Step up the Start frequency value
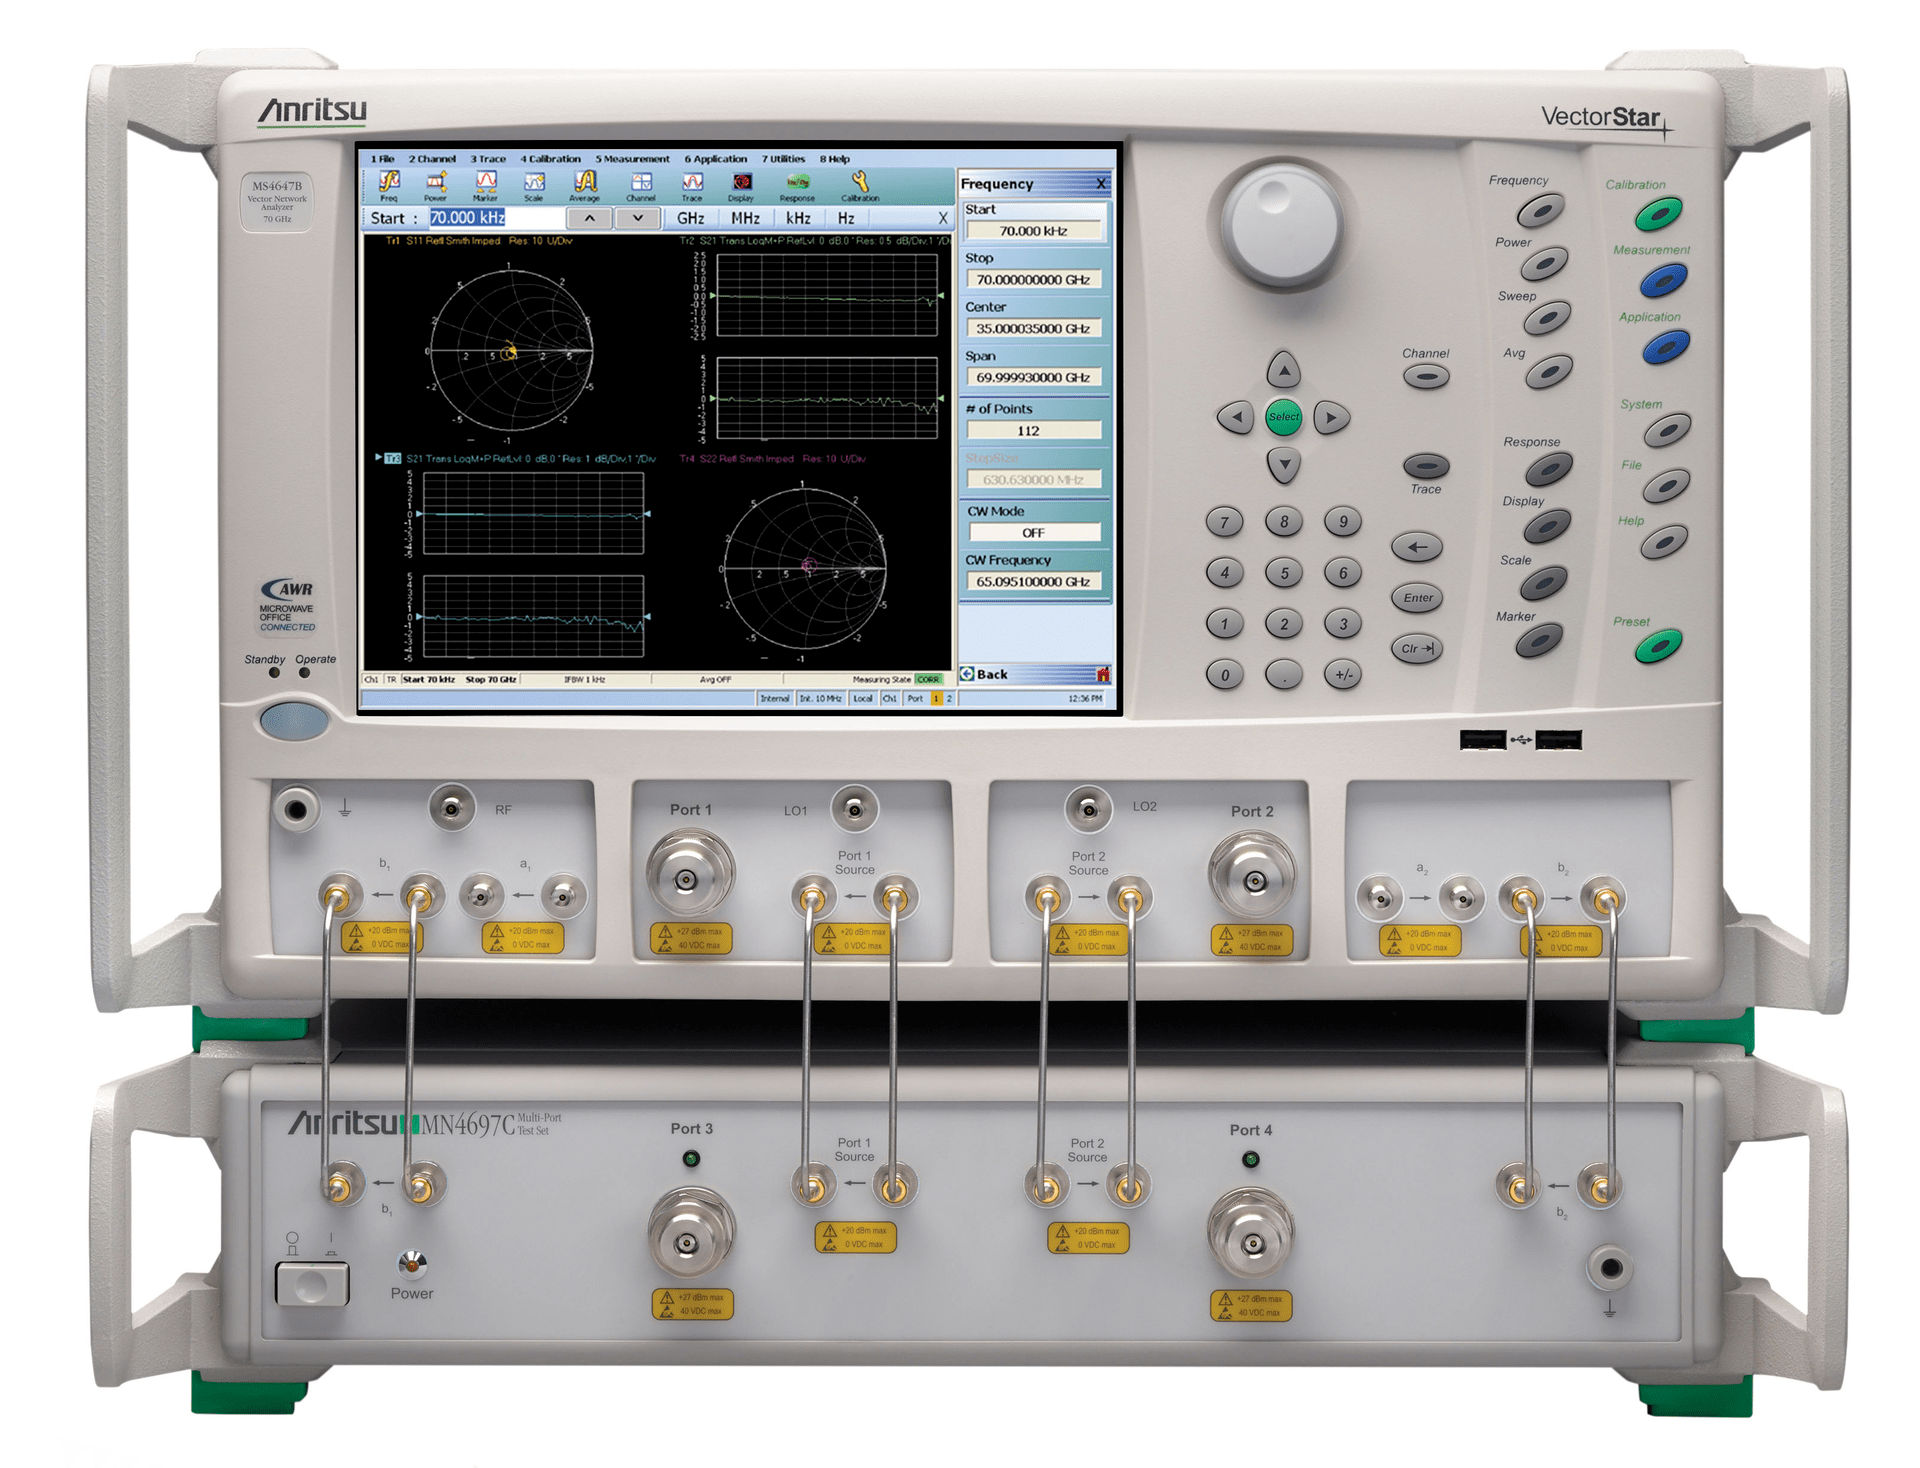The height and width of the screenshot is (1468, 1920). 591,217
